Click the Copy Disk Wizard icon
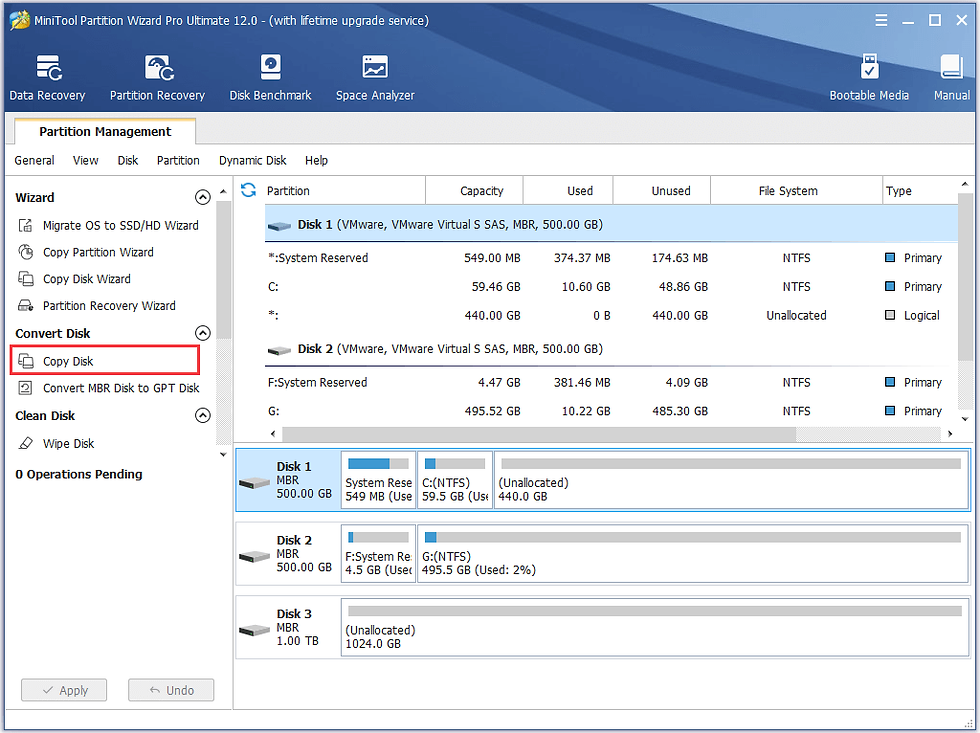 (x=25, y=279)
